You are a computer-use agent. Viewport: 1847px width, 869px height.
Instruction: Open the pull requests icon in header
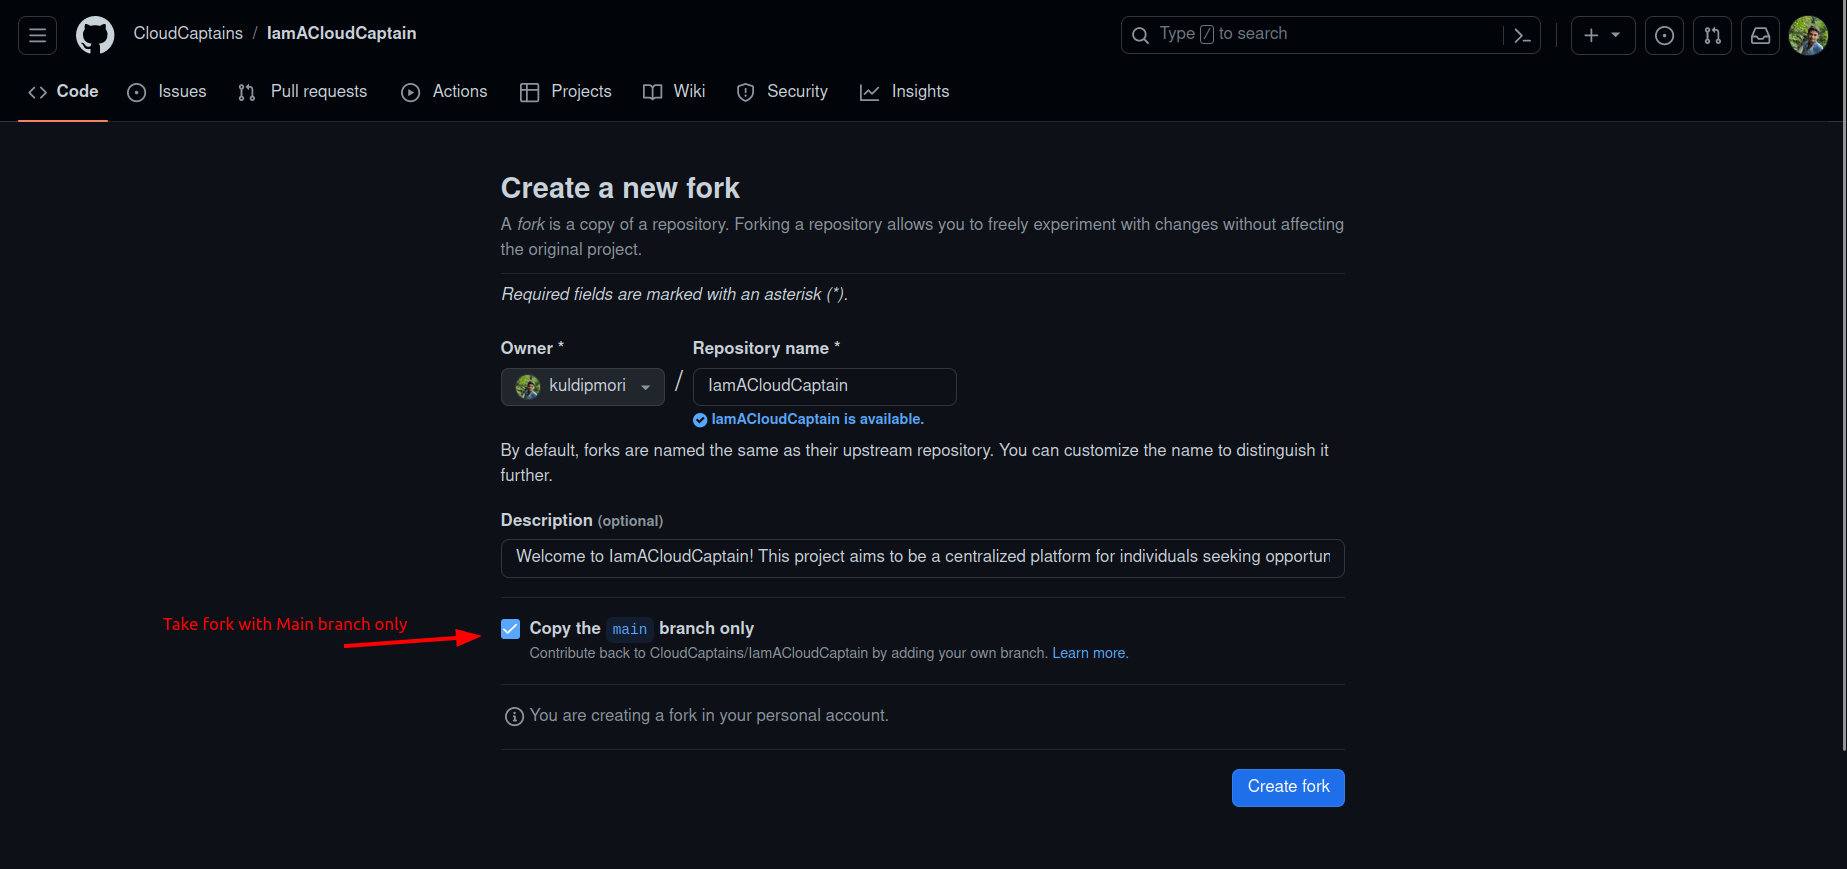[1712, 35]
